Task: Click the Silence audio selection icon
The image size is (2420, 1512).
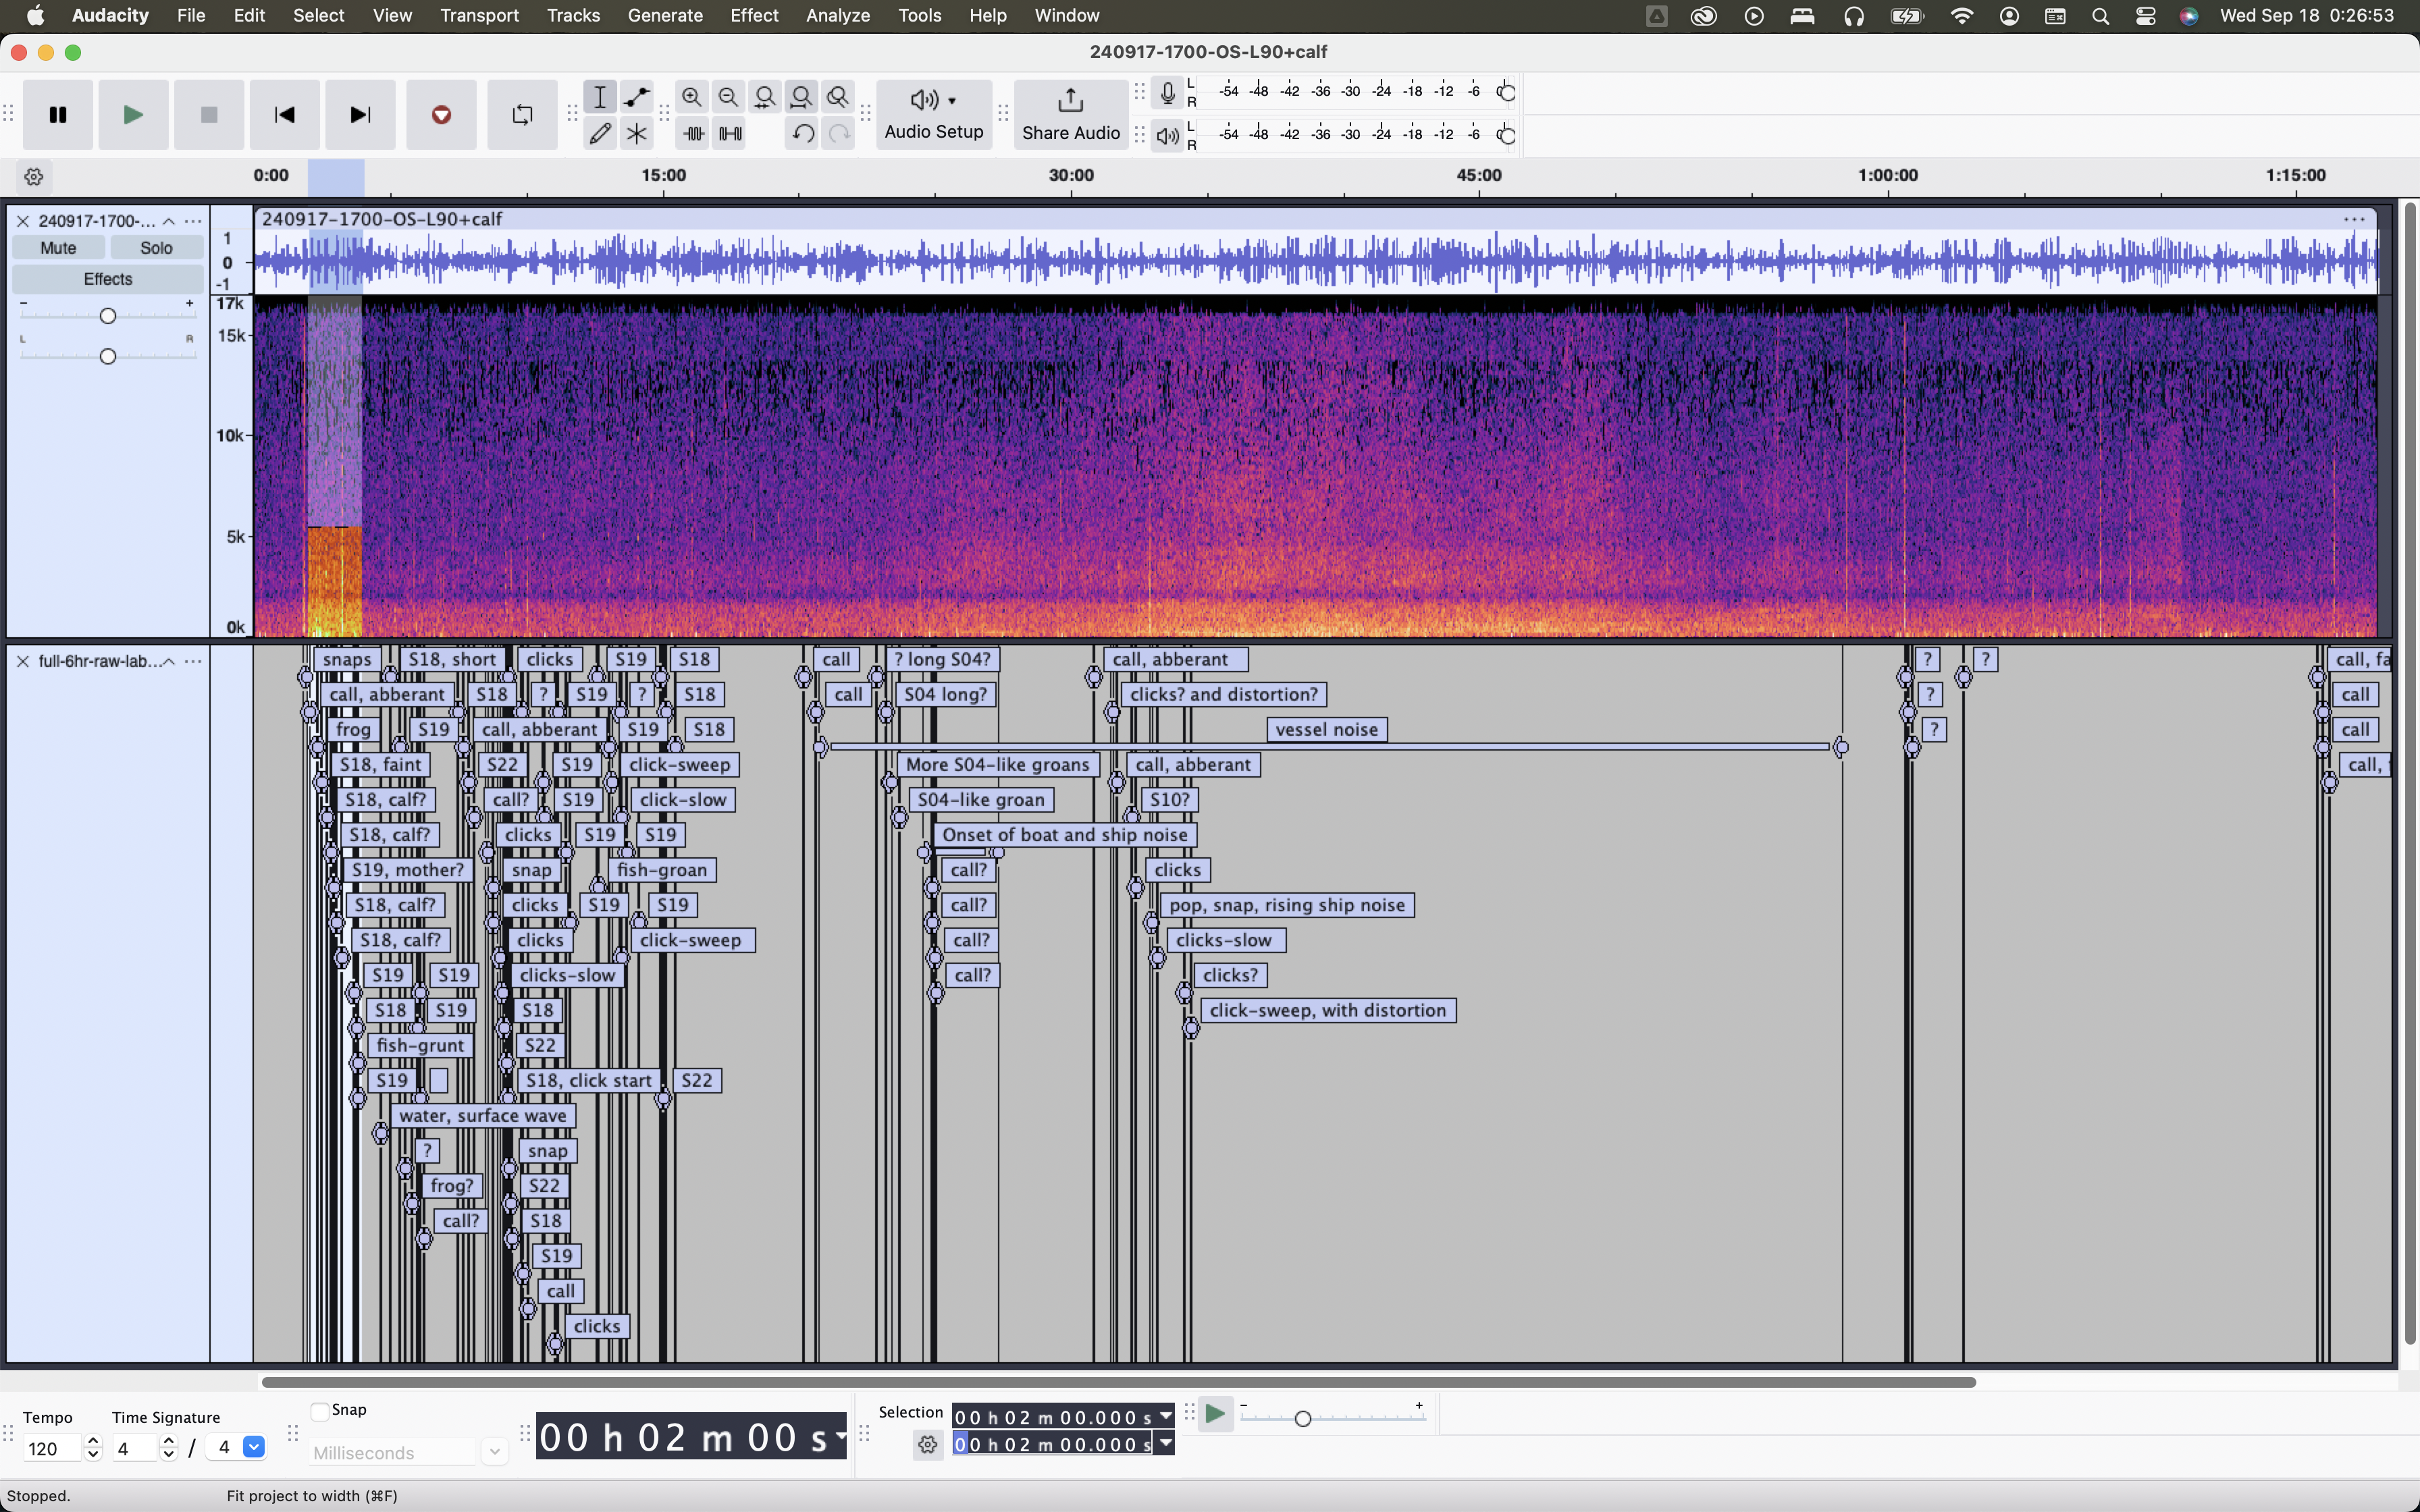Action: click(x=731, y=133)
